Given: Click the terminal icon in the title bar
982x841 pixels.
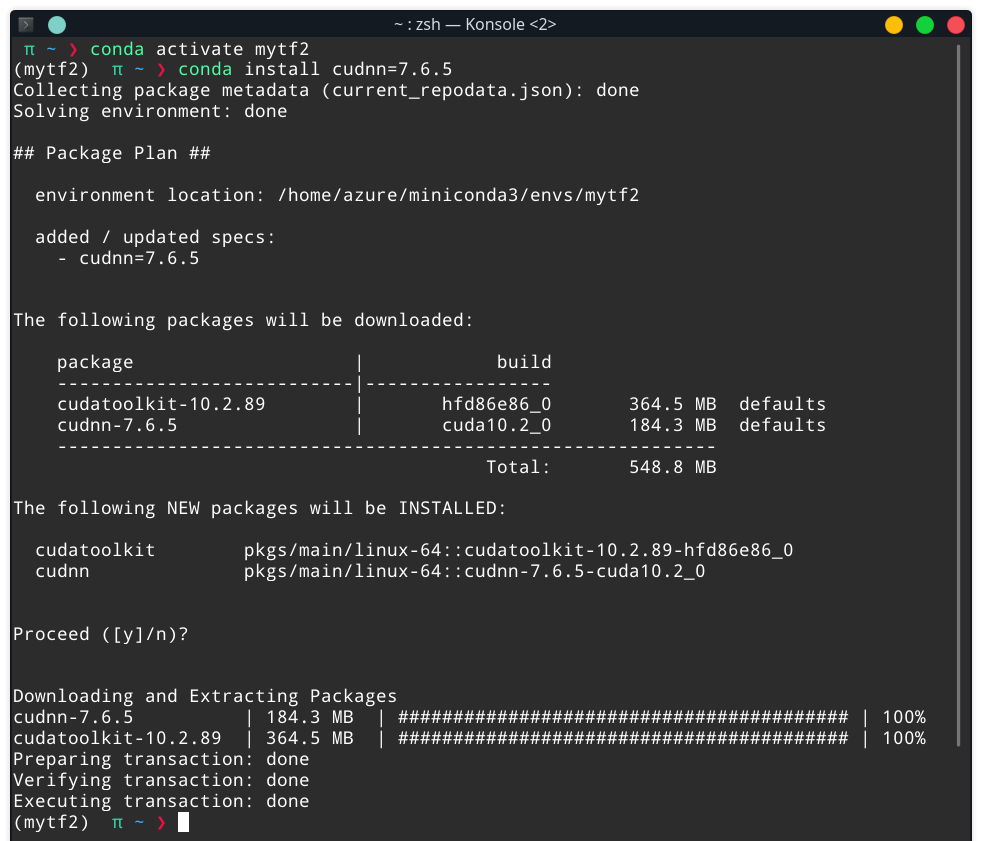Looking at the screenshot, I should click(x=26, y=24).
